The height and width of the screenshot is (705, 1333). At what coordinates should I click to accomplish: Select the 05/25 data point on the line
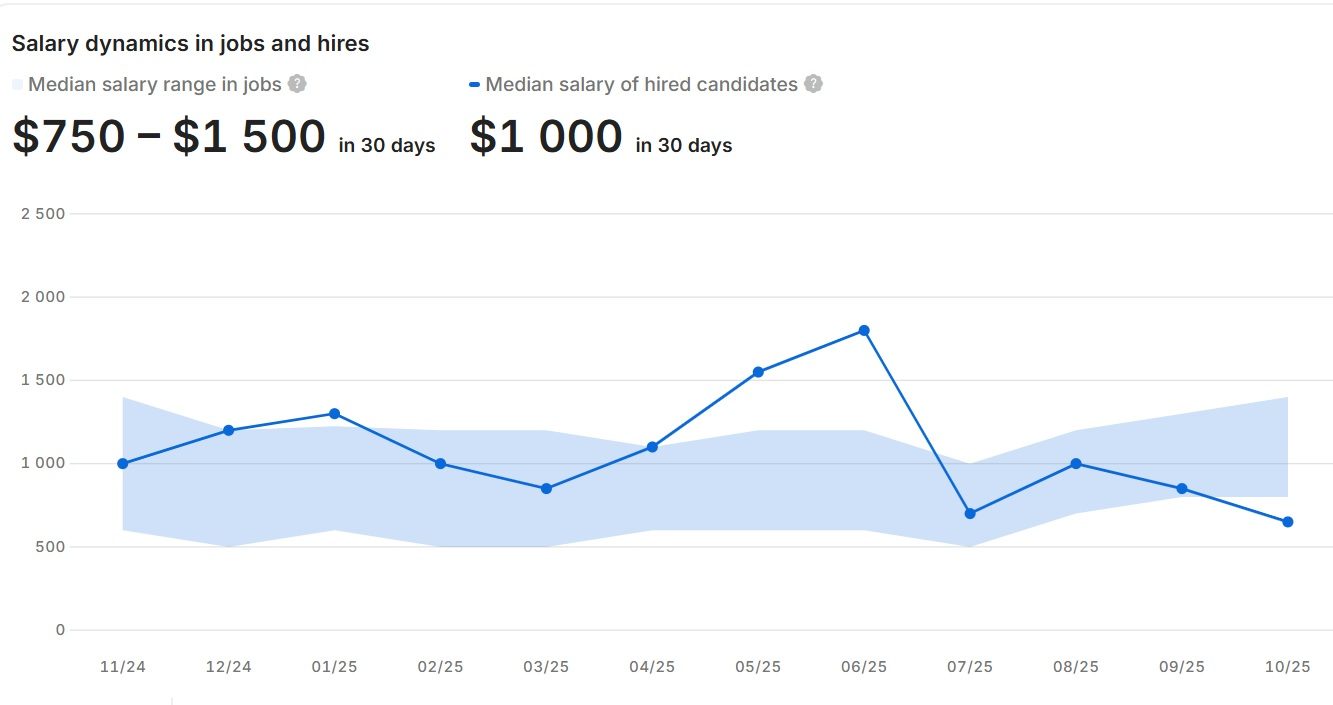pos(758,372)
